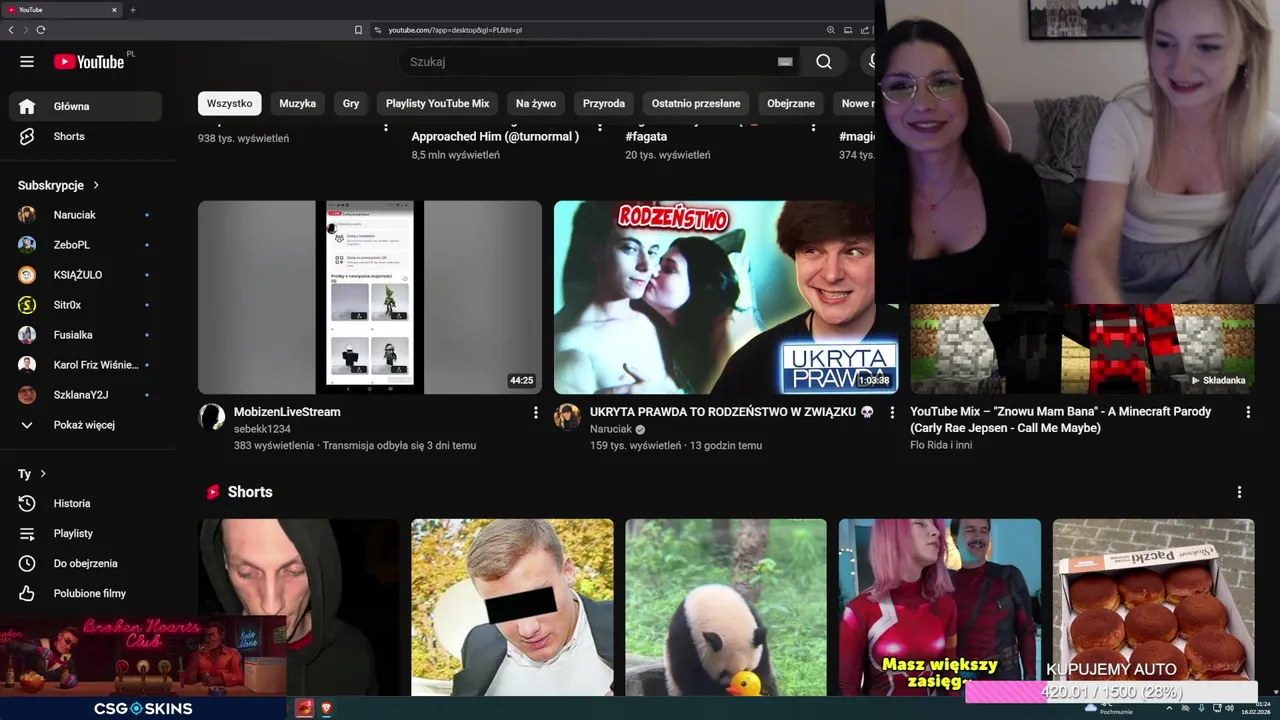This screenshot has width=1280, height=720.
Task: Select the Playlisty YouTube Mix chip
Action: click(x=437, y=103)
